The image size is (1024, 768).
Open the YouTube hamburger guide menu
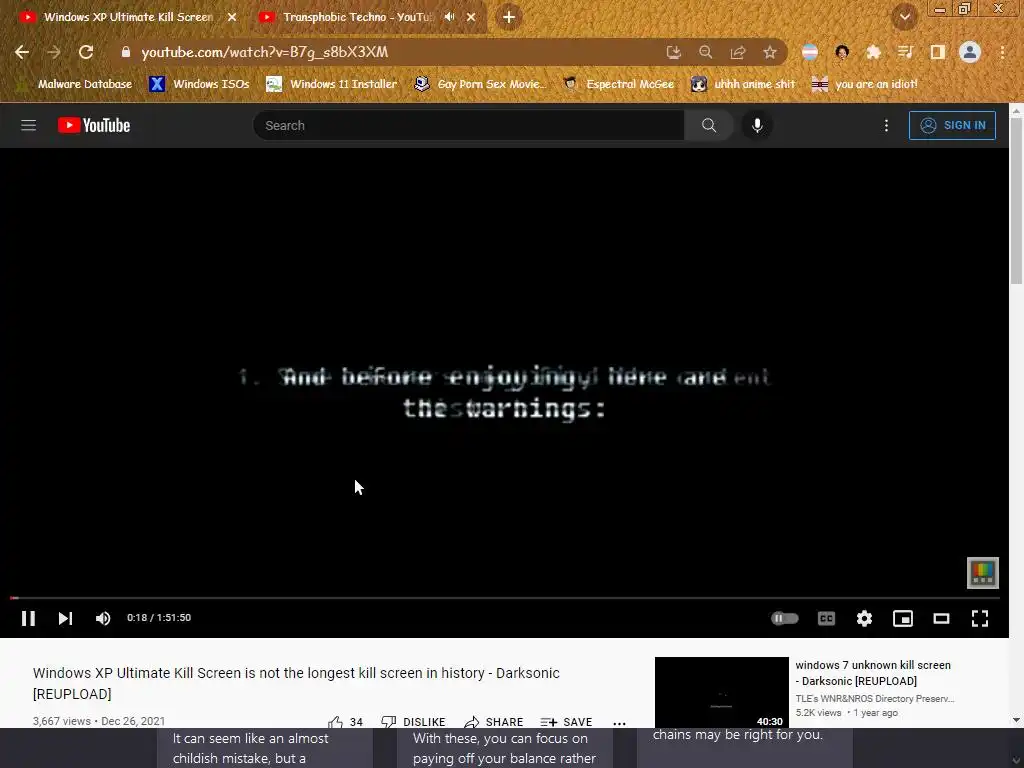pos(28,125)
